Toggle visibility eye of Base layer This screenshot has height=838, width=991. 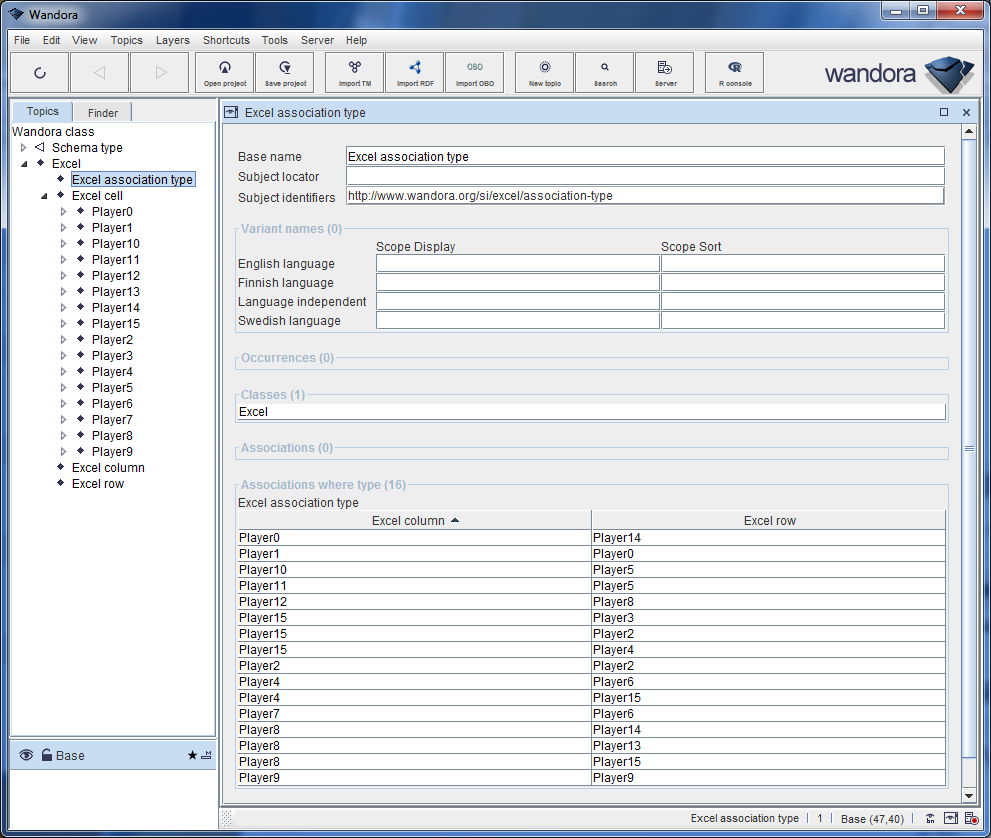point(26,756)
